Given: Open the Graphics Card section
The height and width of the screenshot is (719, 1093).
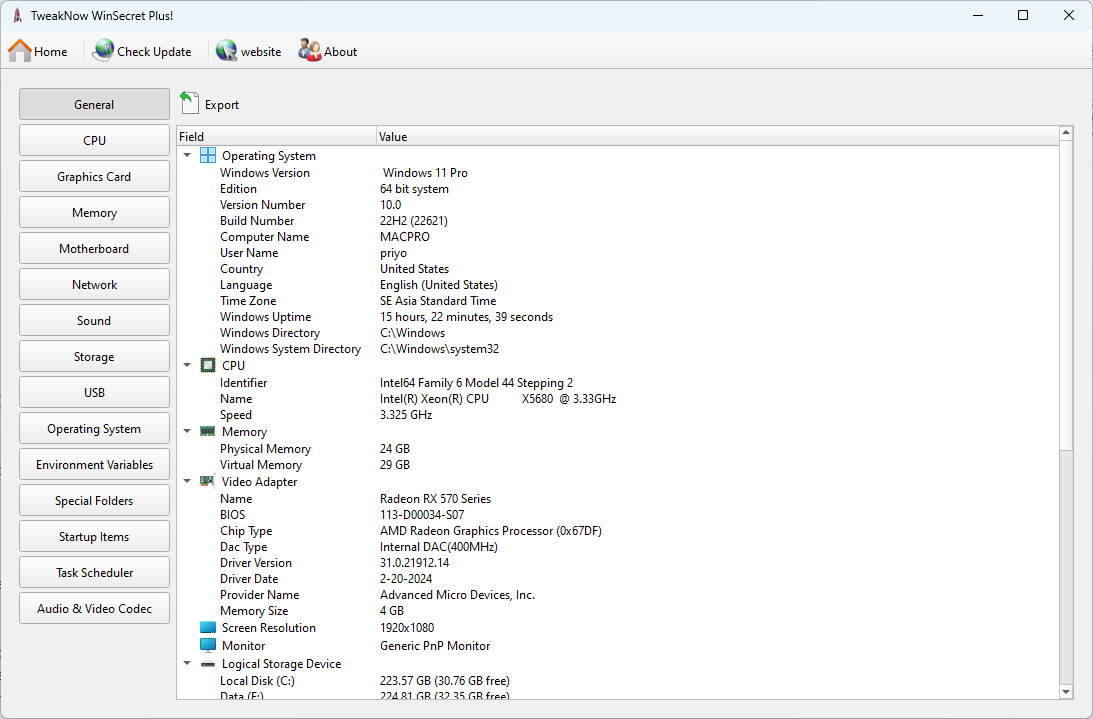Looking at the screenshot, I should [94, 176].
